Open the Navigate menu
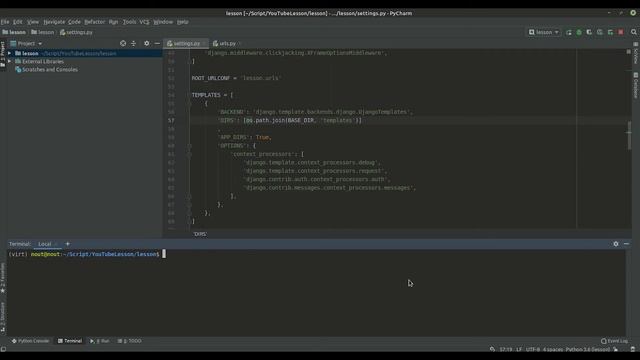 54,22
